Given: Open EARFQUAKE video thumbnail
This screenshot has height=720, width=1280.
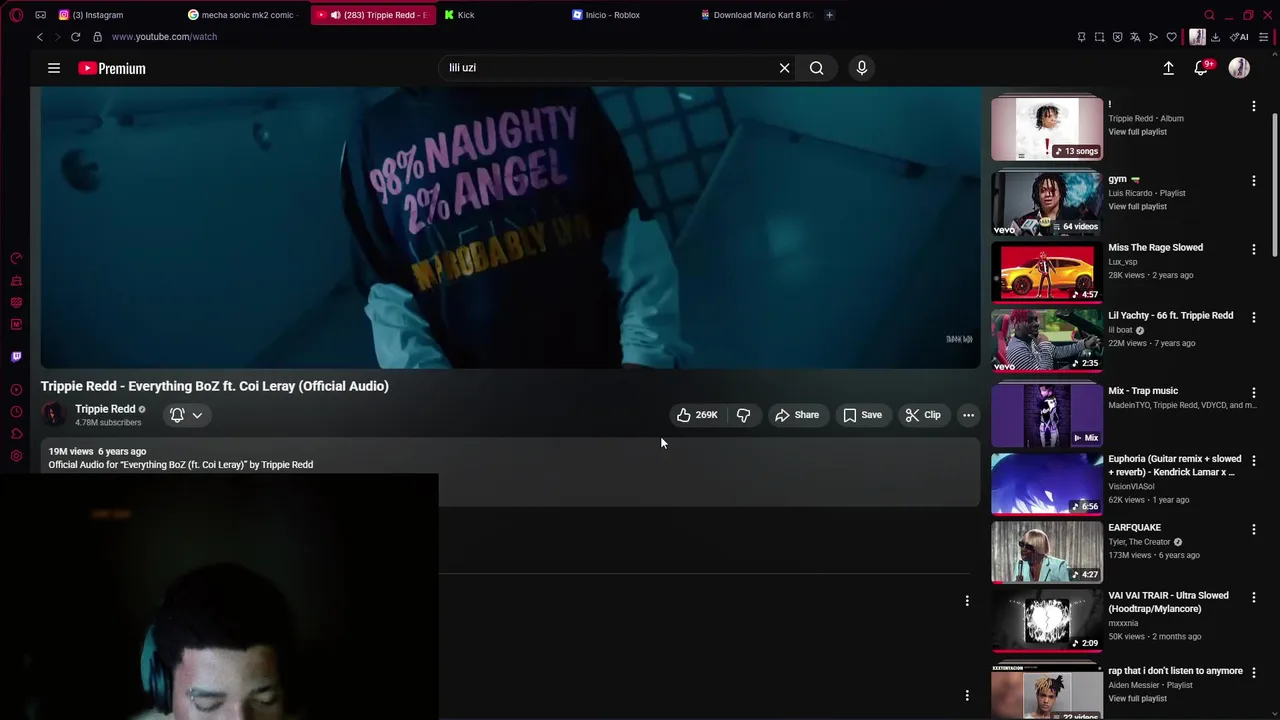Looking at the screenshot, I should click(x=1047, y=551).
